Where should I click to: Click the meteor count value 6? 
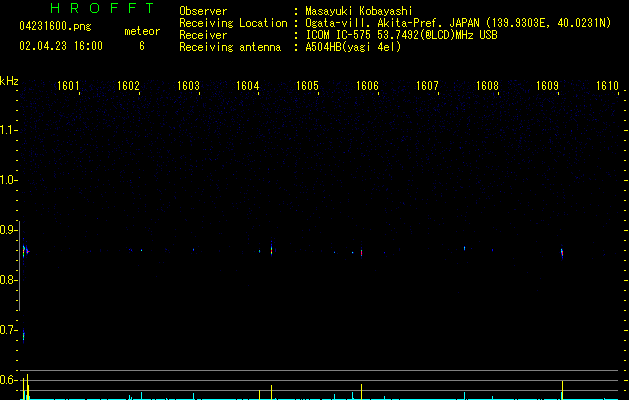[142, 46]
